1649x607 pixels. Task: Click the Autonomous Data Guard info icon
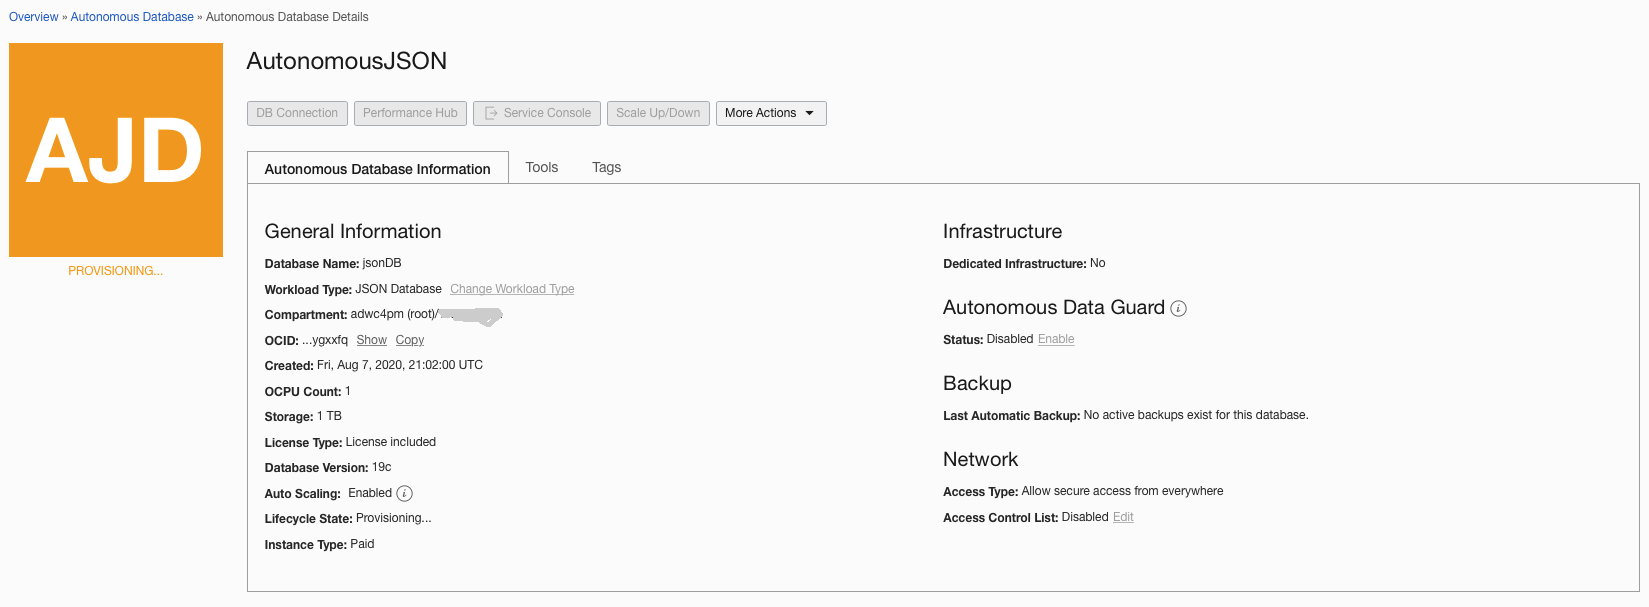pos(1179,309)
